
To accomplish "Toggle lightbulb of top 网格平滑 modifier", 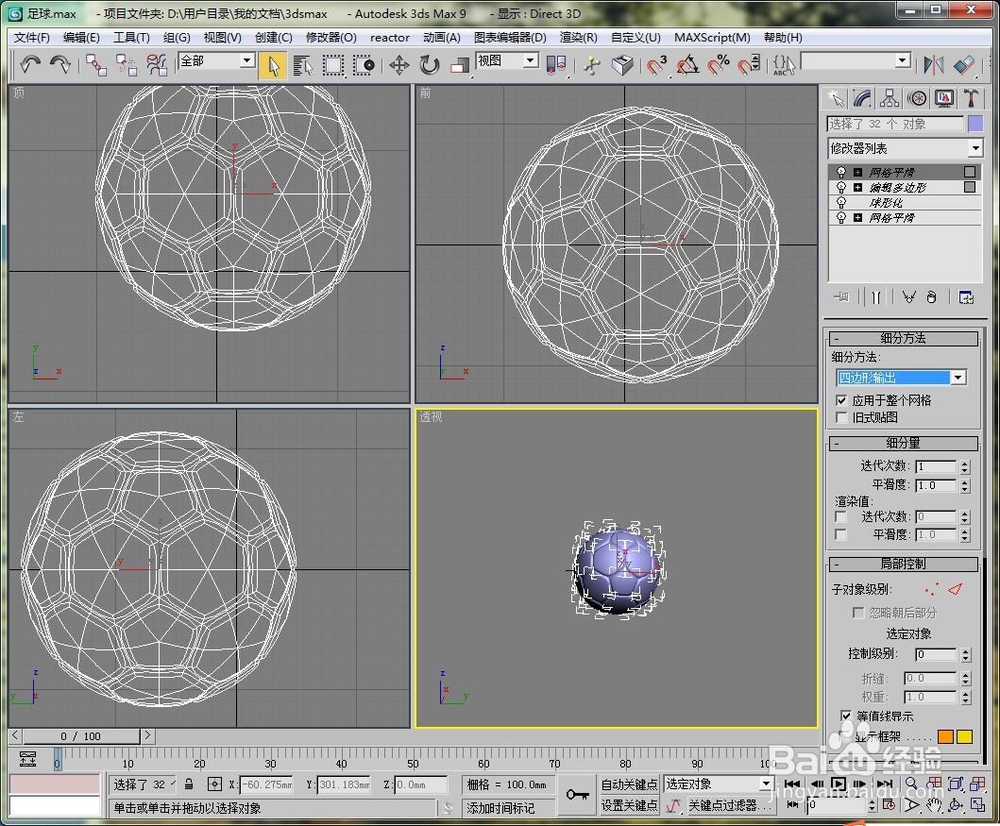I will [x=841, y=172].
